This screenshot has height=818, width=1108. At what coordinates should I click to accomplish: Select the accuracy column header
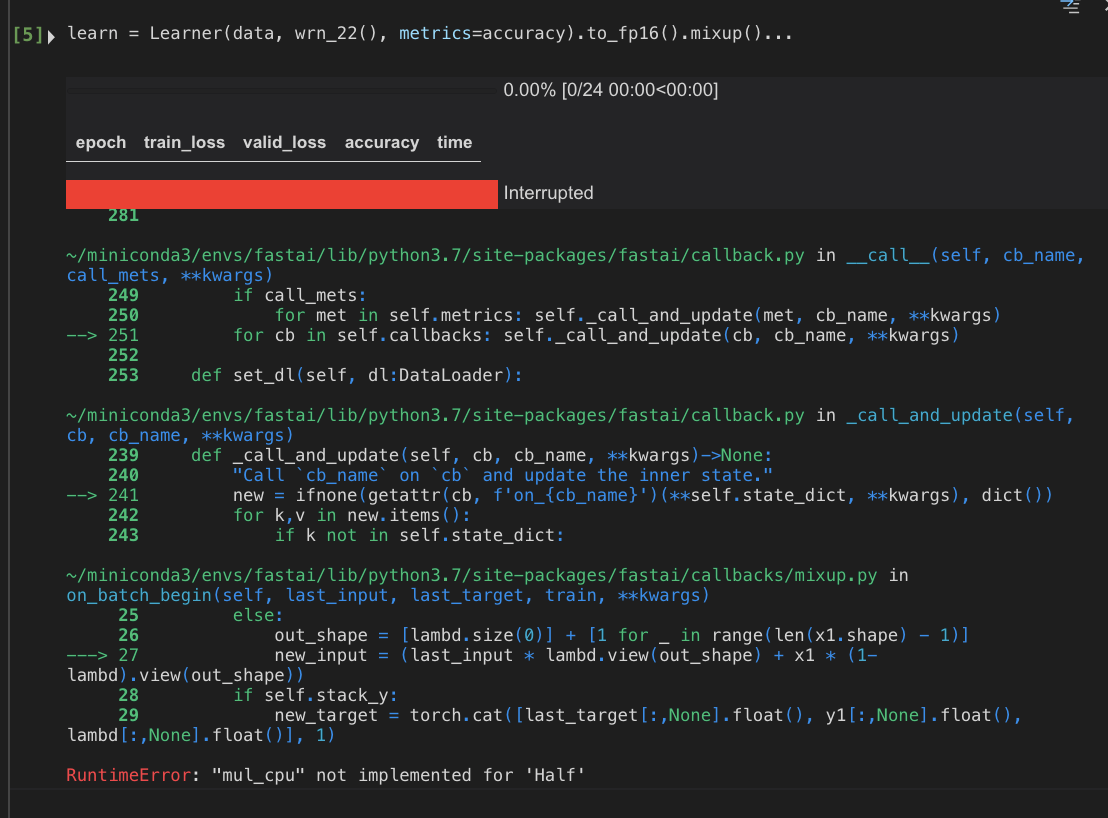(x=382, y=142)
